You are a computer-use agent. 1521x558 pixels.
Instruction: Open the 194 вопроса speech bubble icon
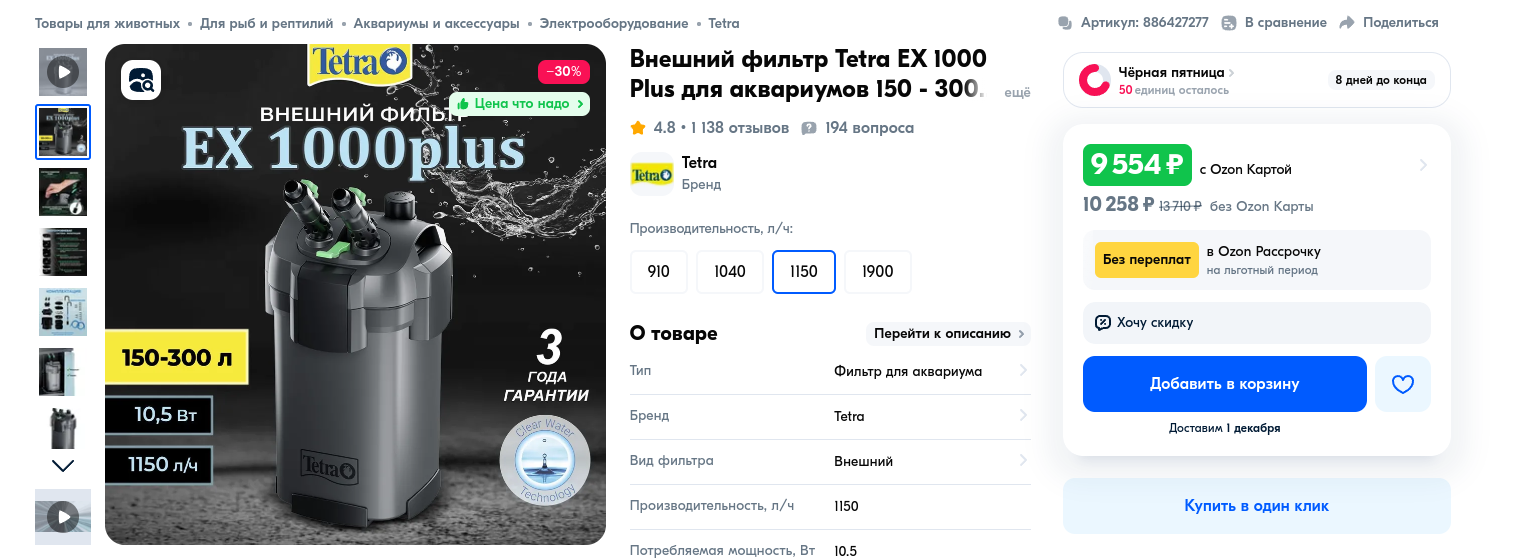(x=809, y=128)
